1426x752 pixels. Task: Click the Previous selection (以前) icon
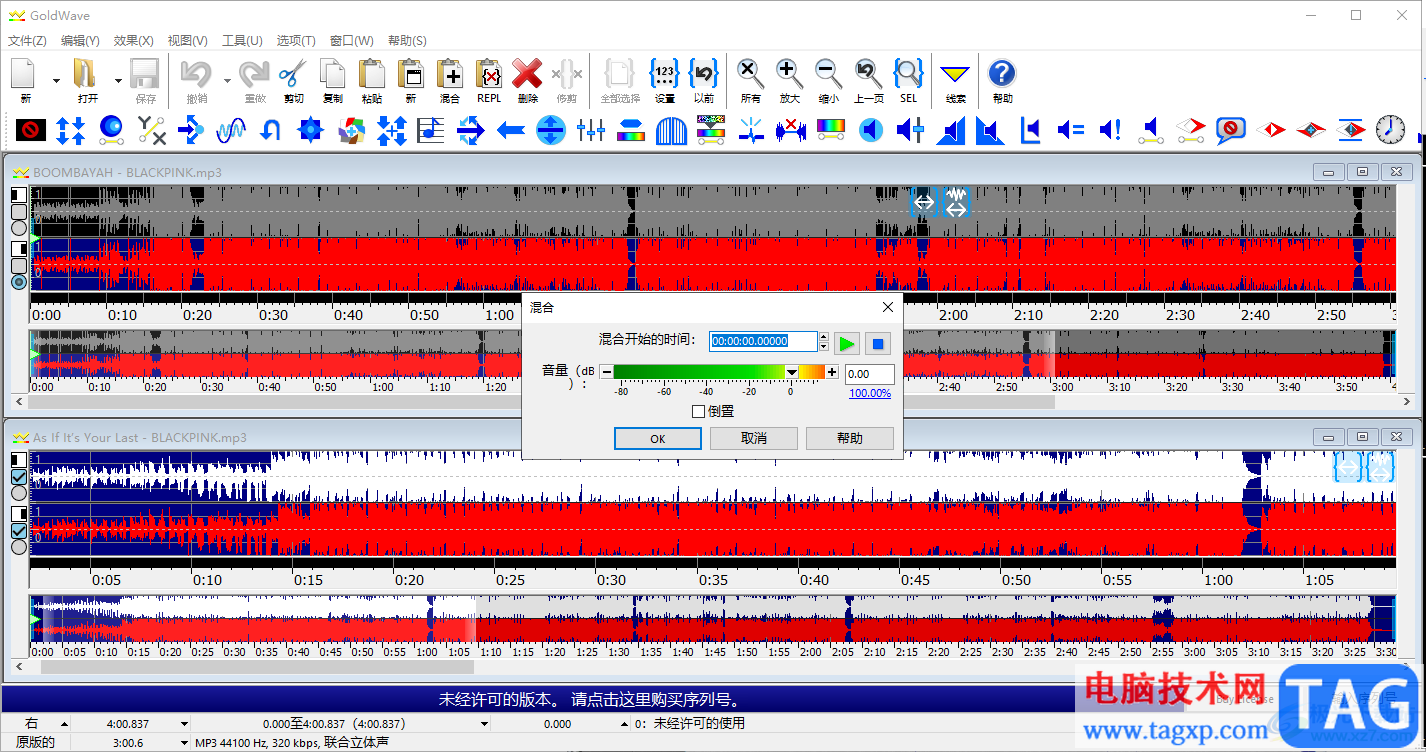pos(704,74)
